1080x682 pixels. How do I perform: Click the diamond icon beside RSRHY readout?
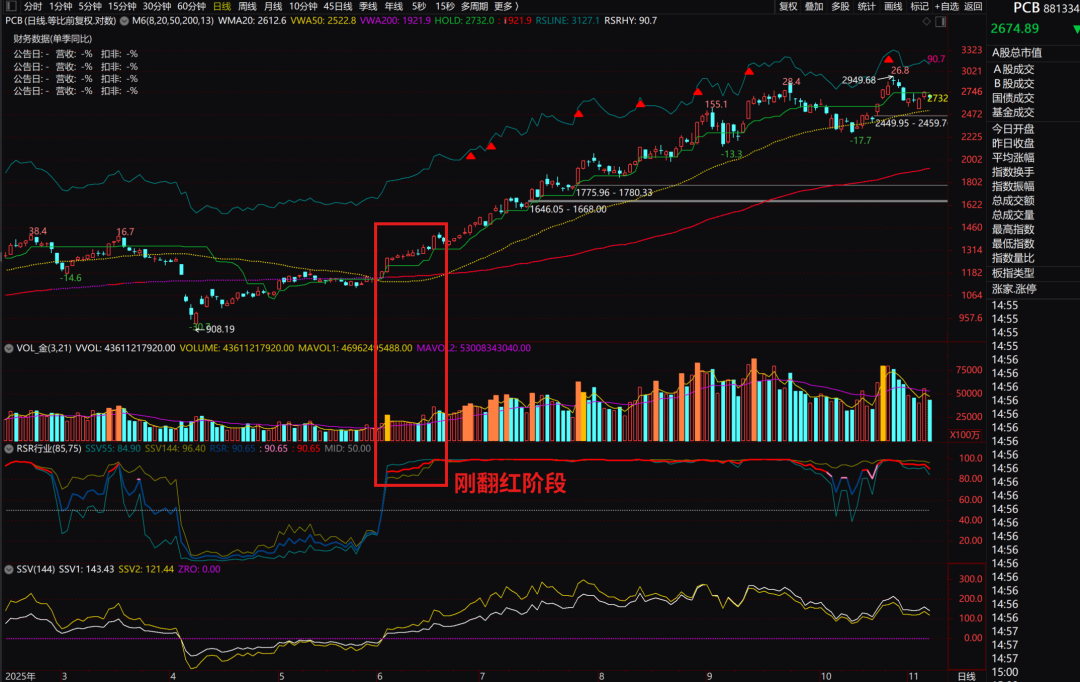point(926,21)
